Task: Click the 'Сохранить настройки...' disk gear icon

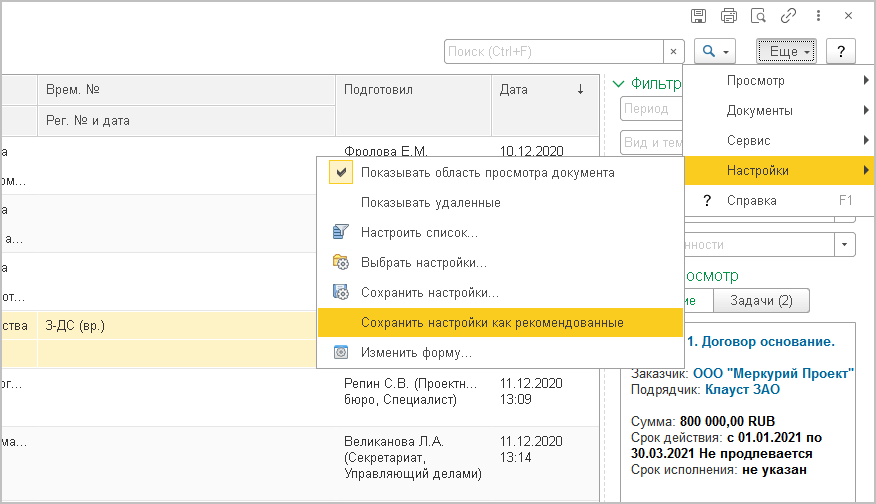Action: 340,293
